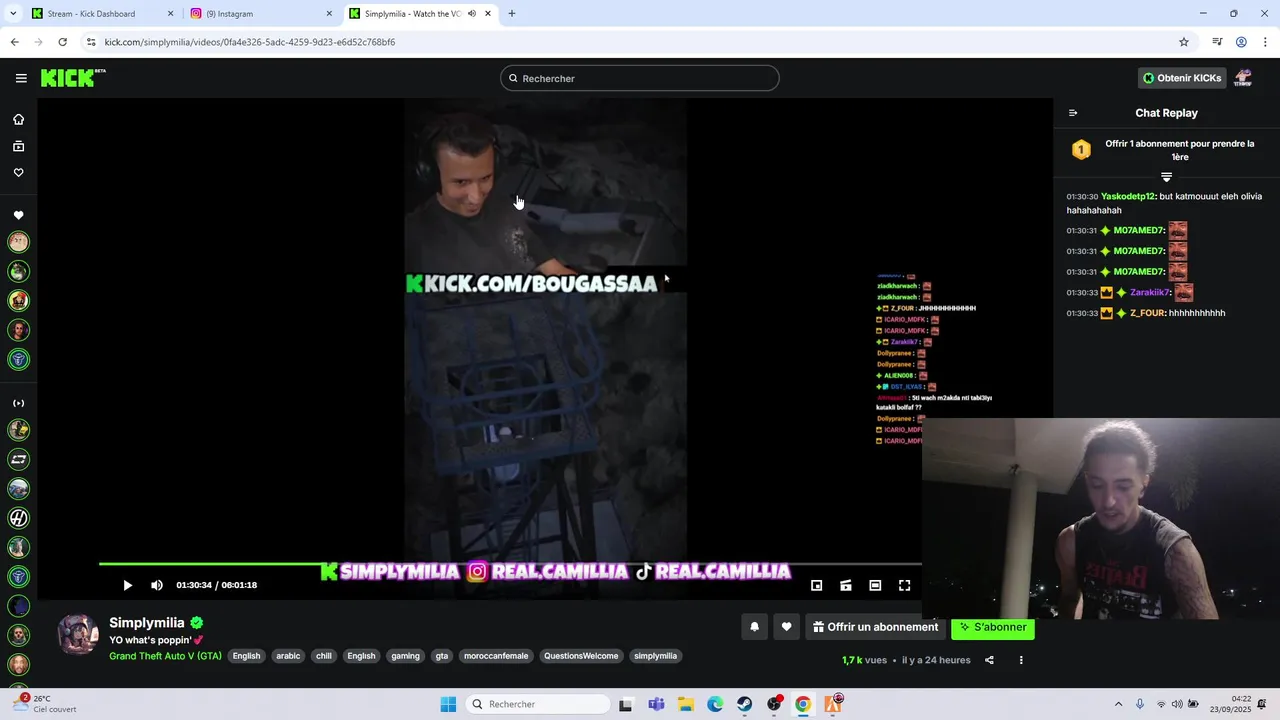The image size is (1280, 720).
Task: Open Chrome three-dot menu
Action: (1266, 42)
